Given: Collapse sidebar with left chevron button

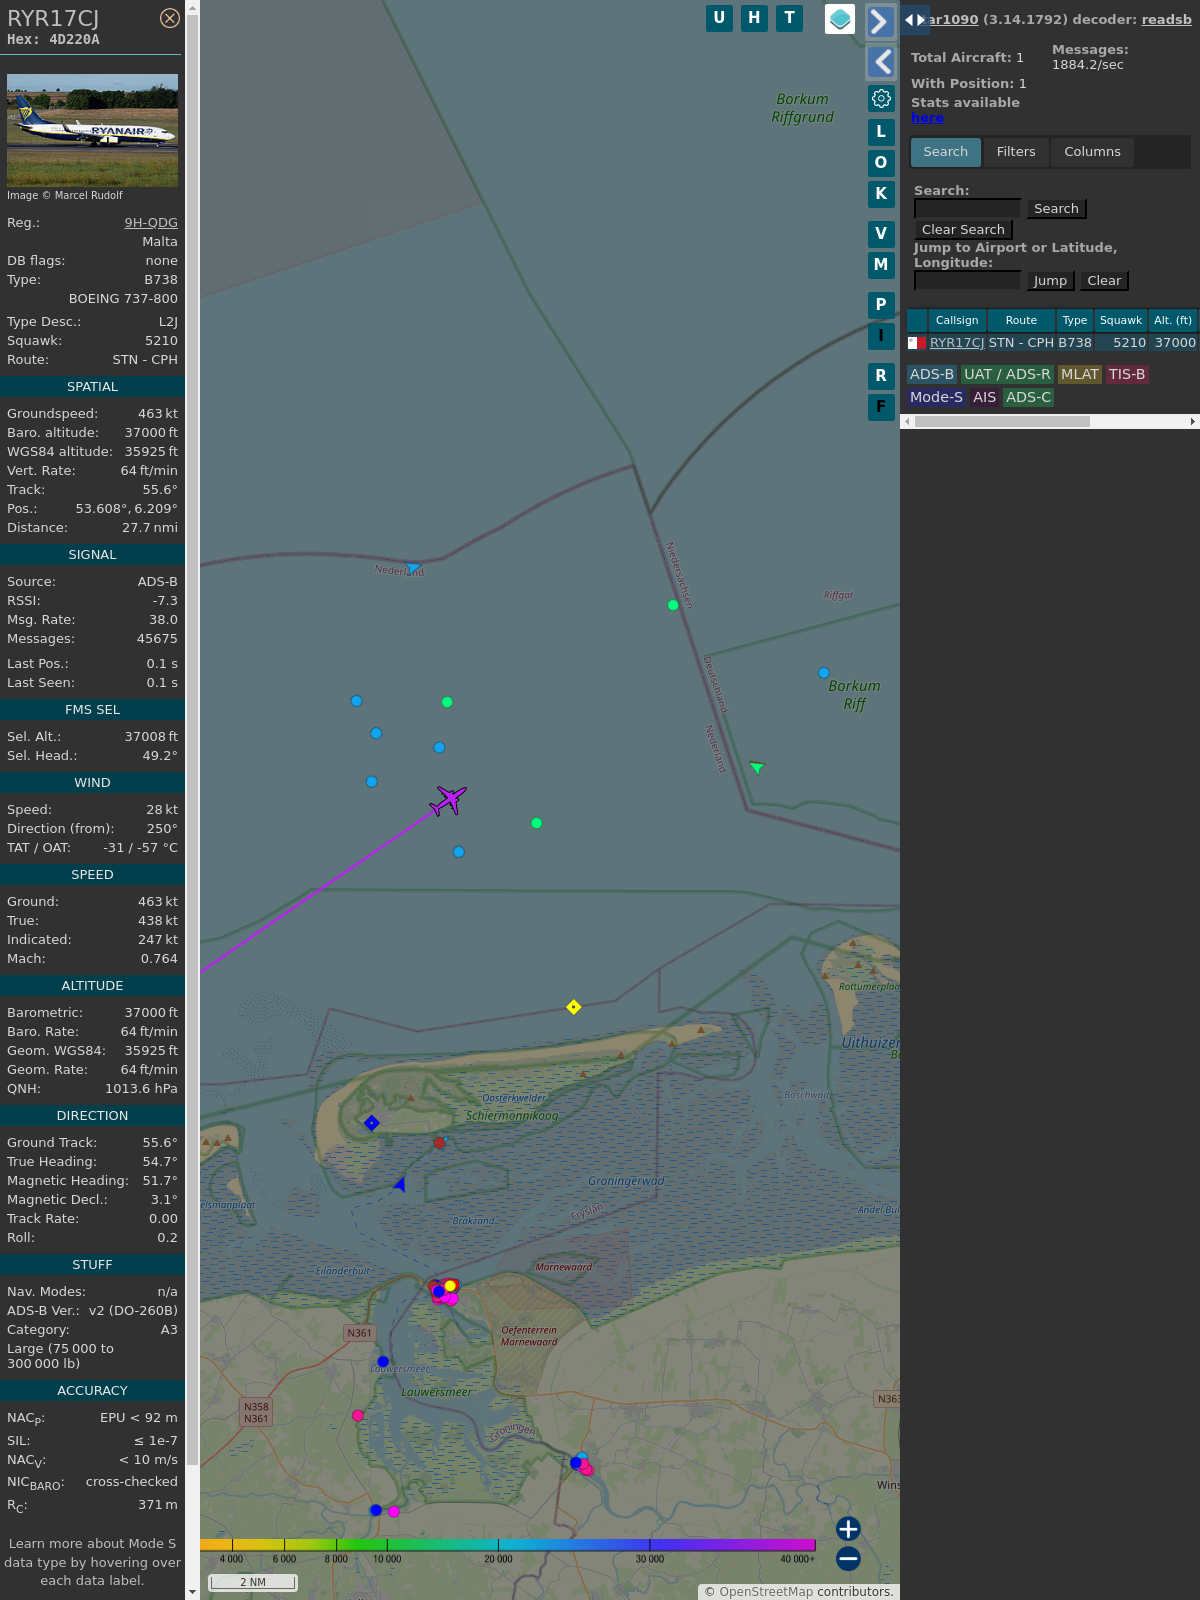Looking at the screenshot, I should [880, 62].
